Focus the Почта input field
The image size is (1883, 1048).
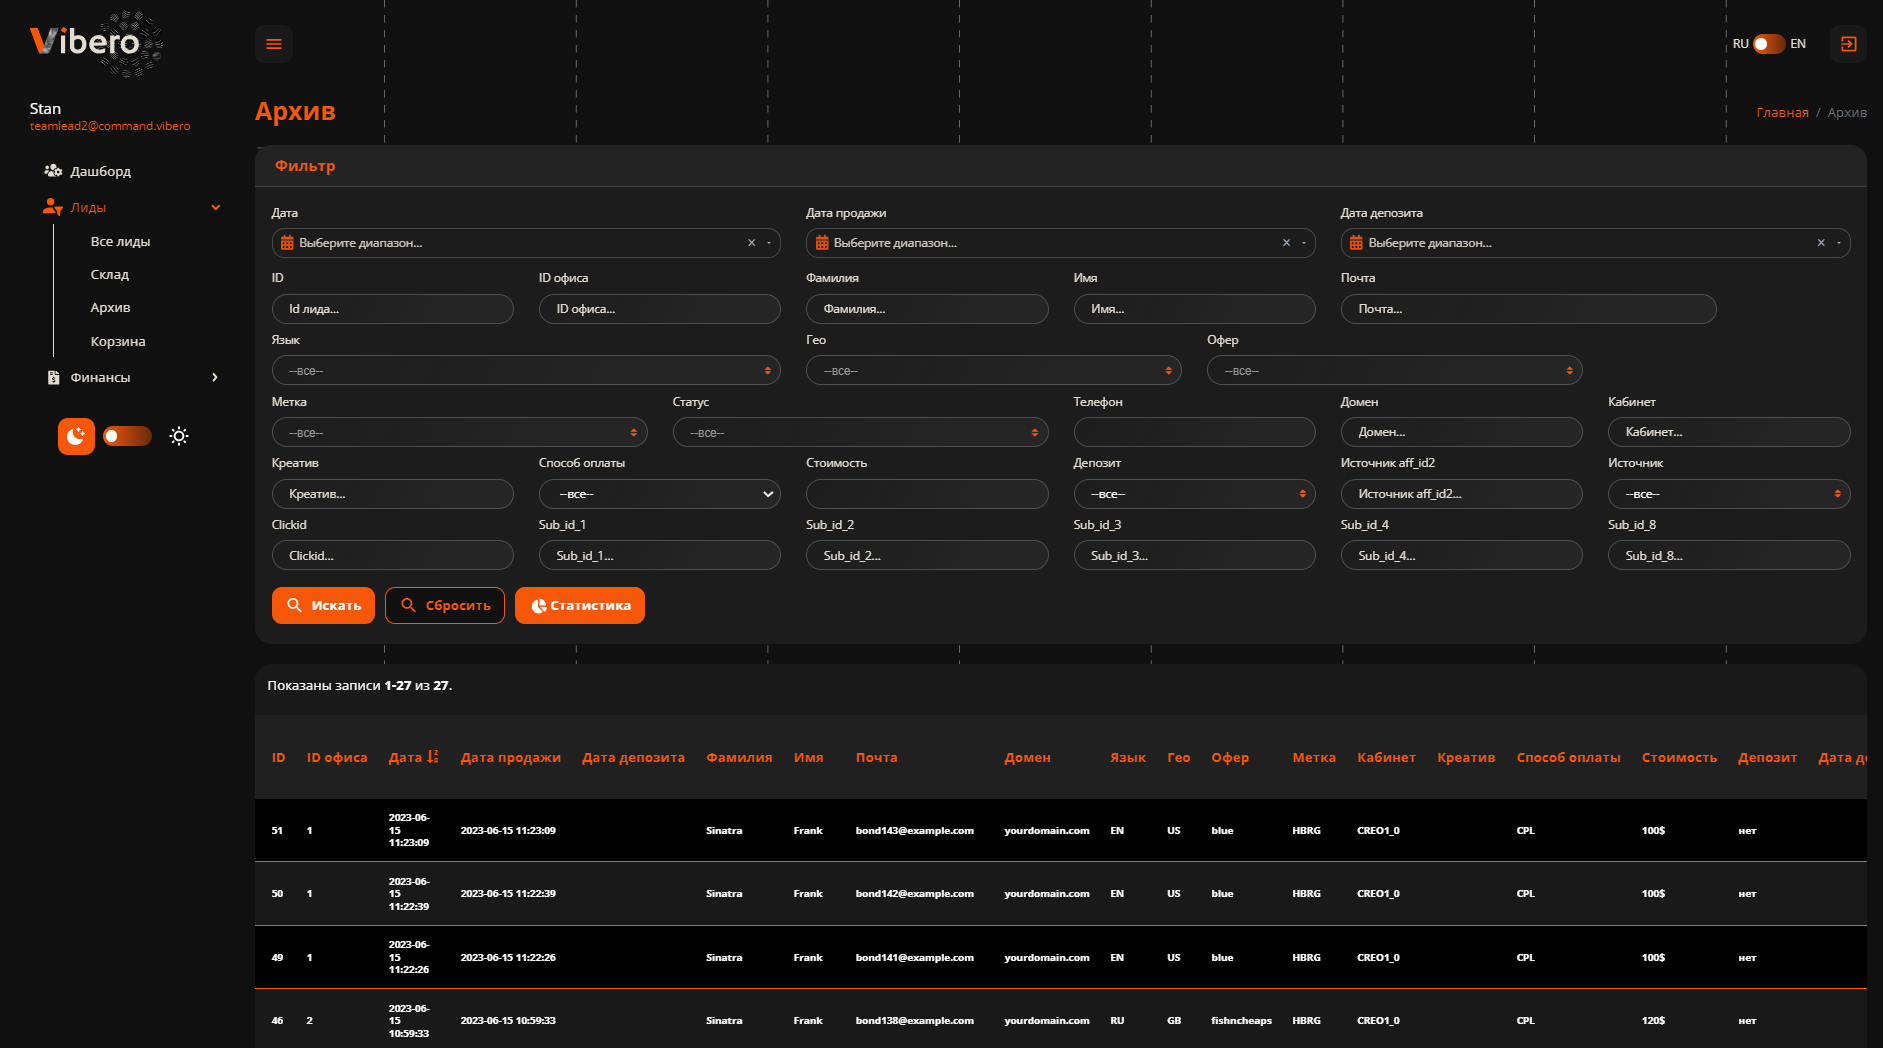(1529, 309)
